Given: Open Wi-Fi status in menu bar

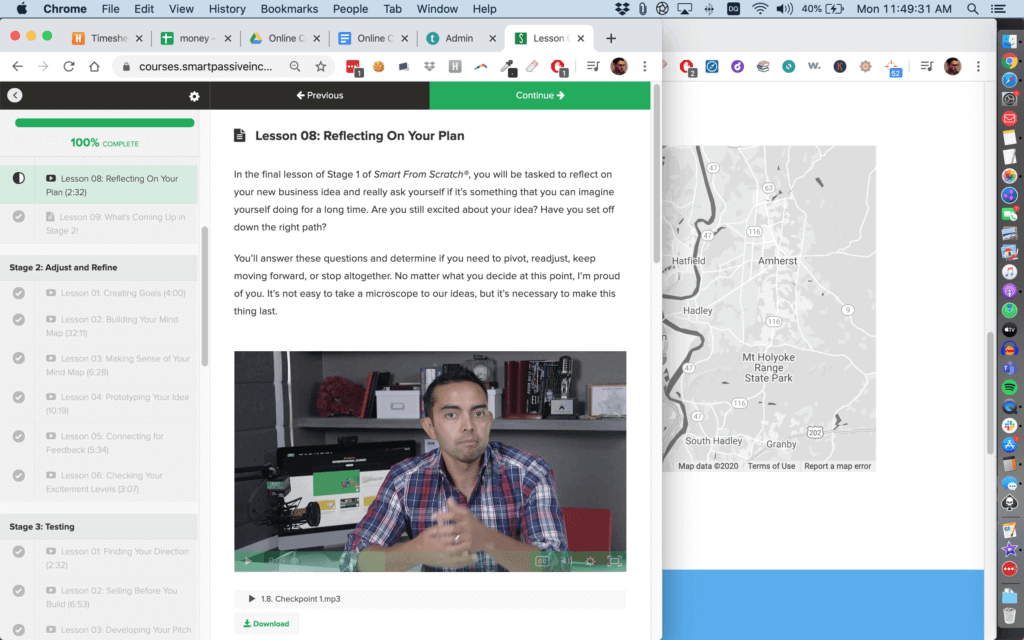Looking at the screenshot, I should click(759, 9).
